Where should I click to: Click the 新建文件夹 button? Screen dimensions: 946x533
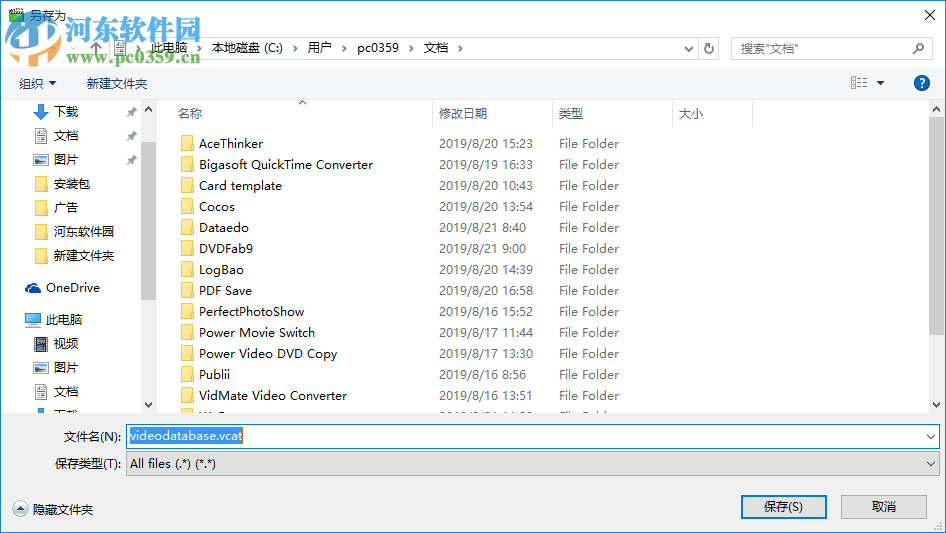116,83
